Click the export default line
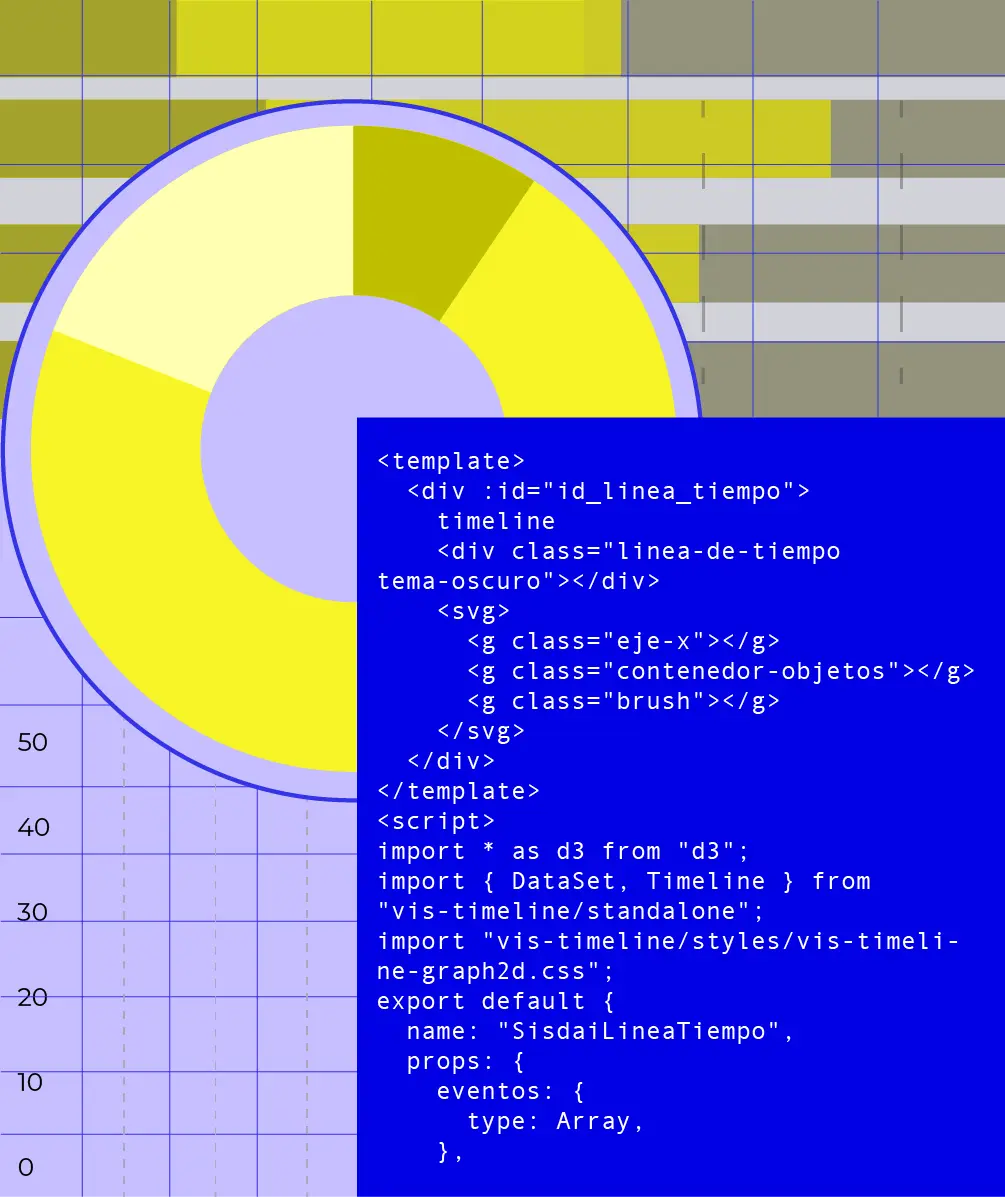Image resolution: width=1005 pixels, height=1197 pixels. (496, 1001)
